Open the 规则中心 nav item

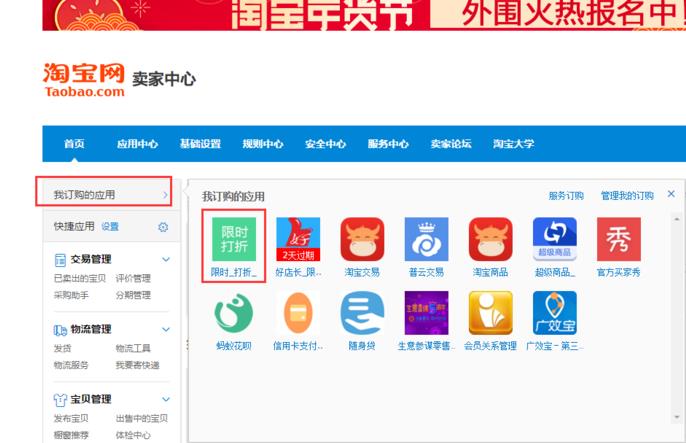[x=263, y=143]
